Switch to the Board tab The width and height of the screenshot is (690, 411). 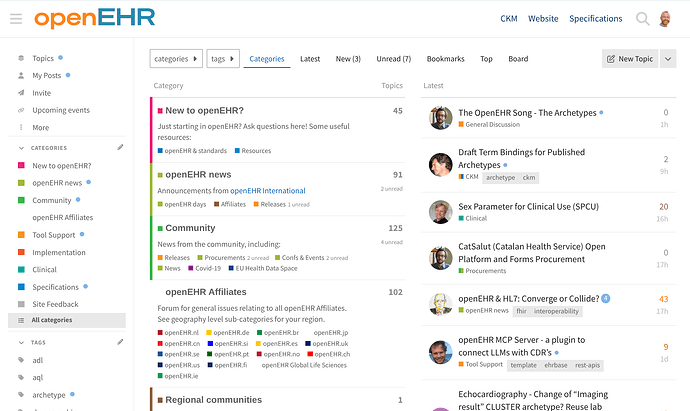coord(518,59)
